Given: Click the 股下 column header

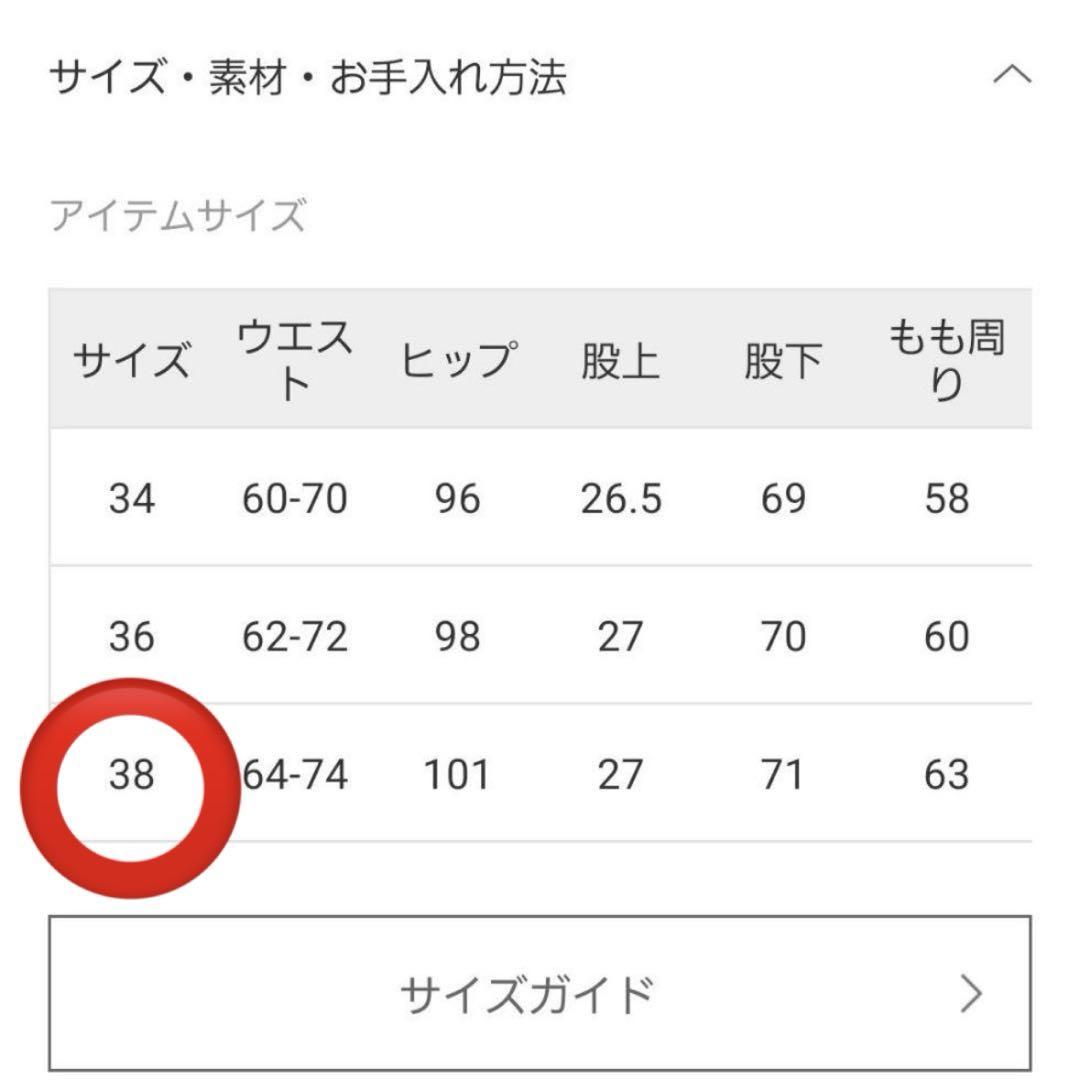Looking at the screenshot, I should [x=783, y=361].
